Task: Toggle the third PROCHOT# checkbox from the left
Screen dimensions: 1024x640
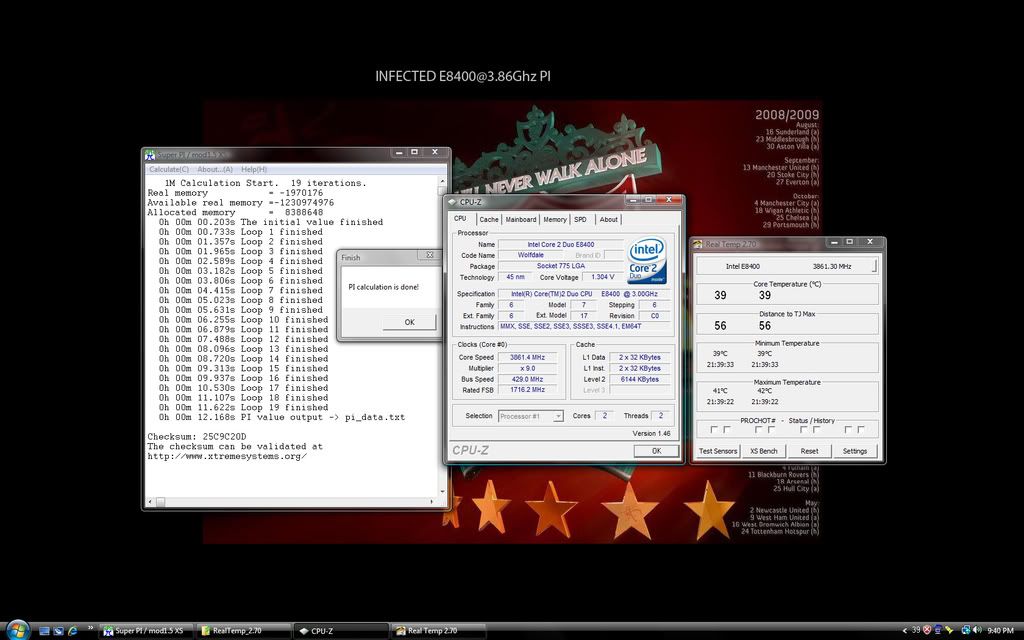Action: [x=759, y=430]
